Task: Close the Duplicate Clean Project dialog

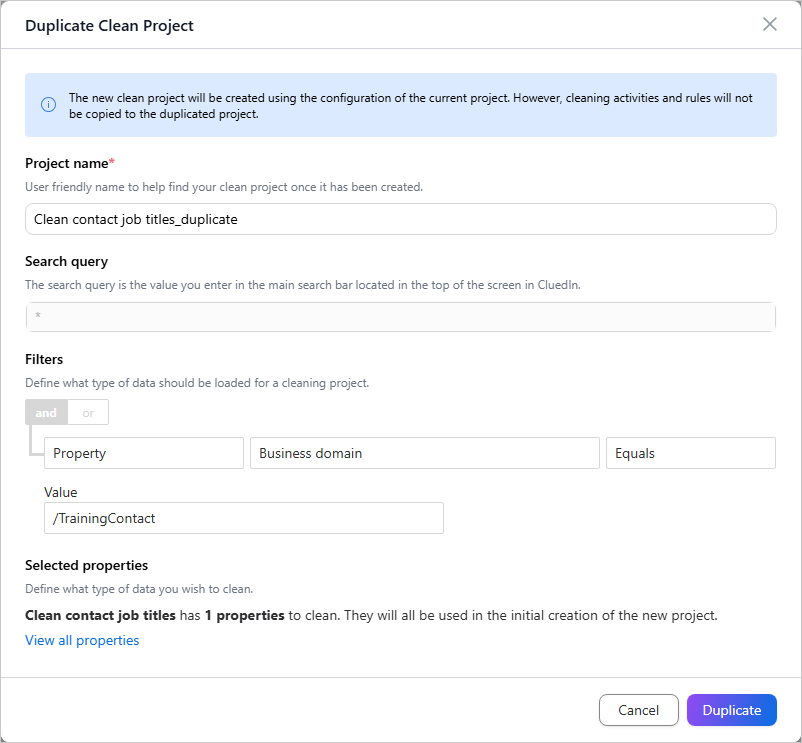Action: click(769, 24)
